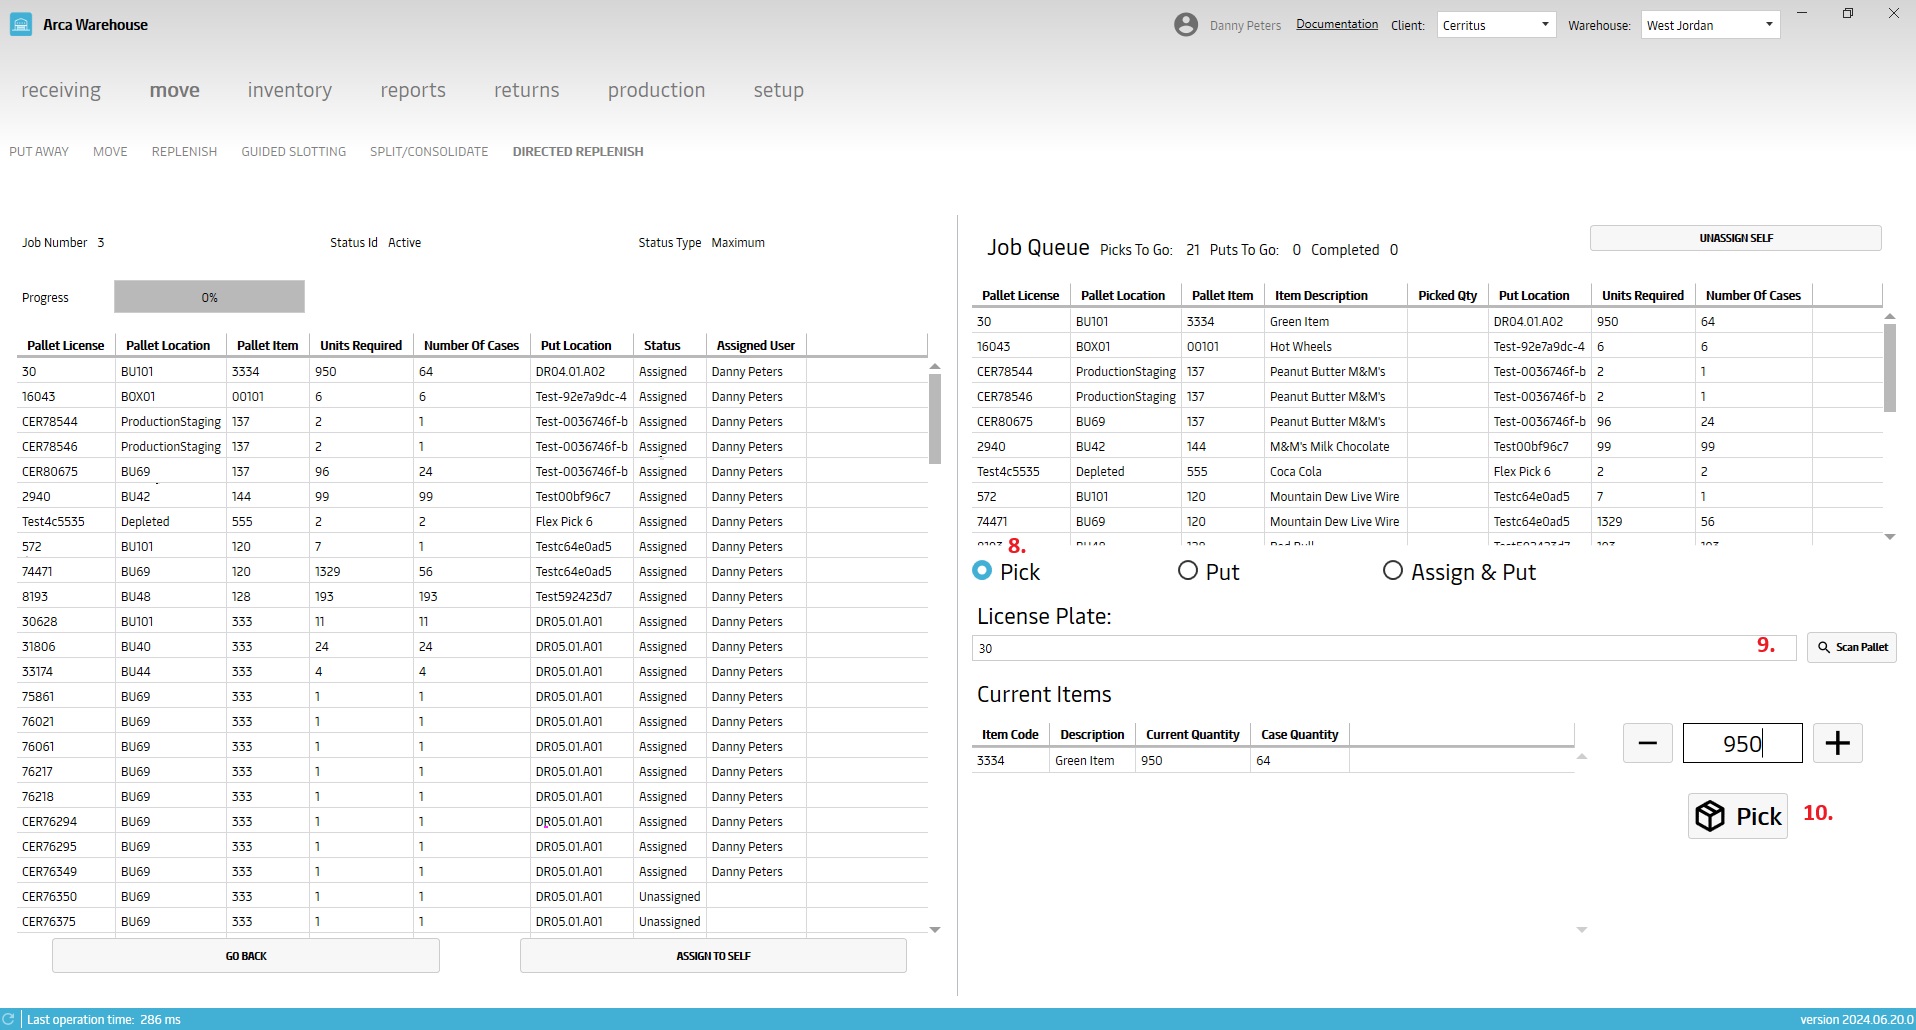The image size is (1916, 1030).
Task: Select the Put radio button
Action: (1188, 570)
